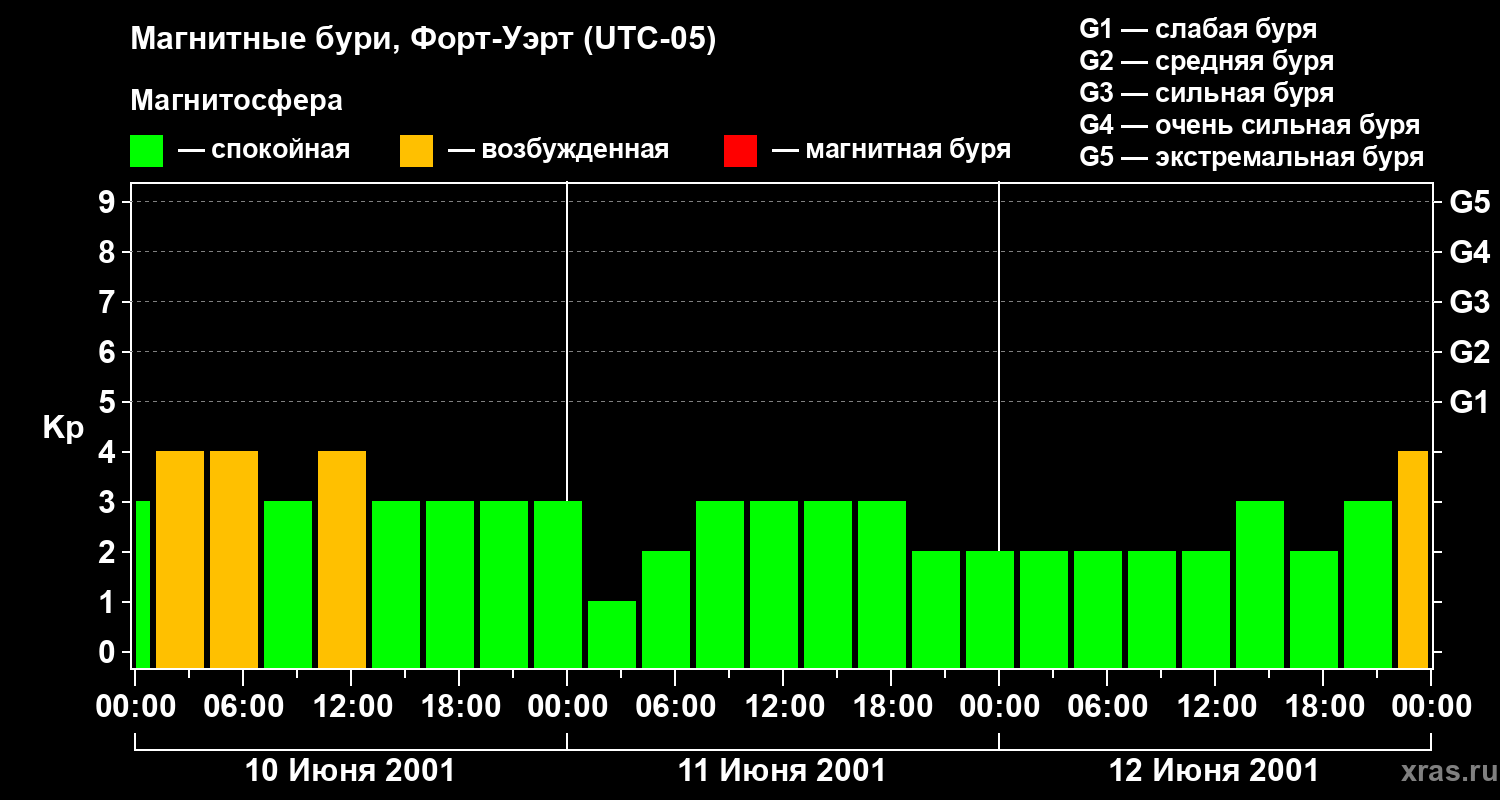
Task: Click the '12:00' time label of 12 June
Action: [x=1216, y=706]
